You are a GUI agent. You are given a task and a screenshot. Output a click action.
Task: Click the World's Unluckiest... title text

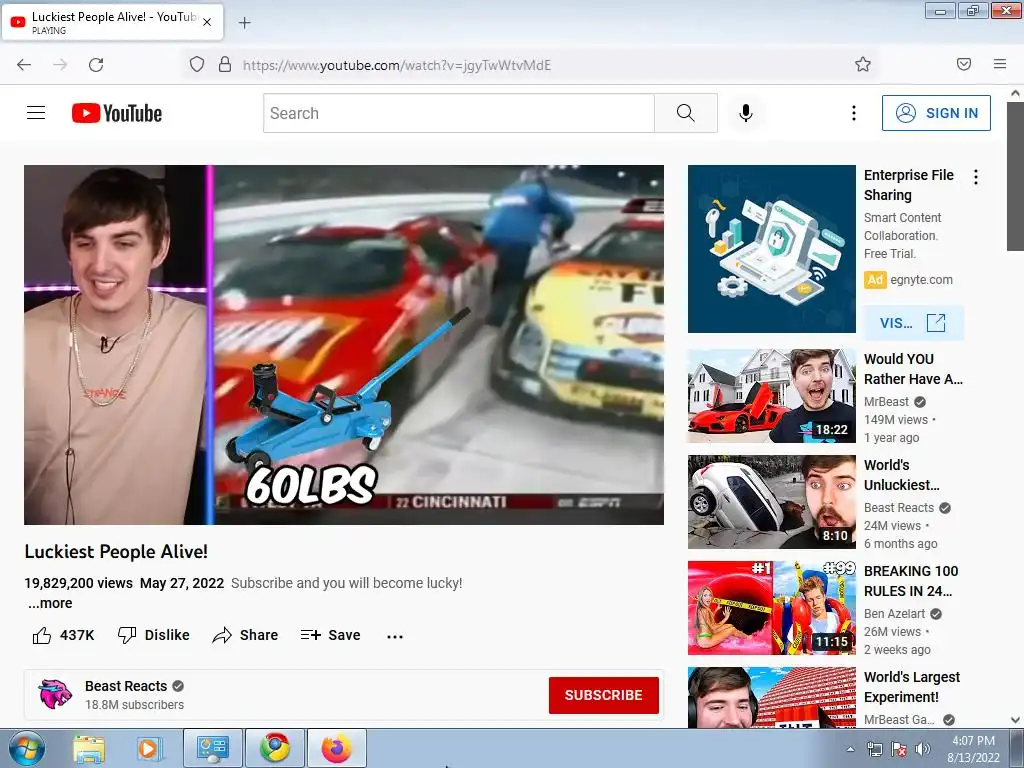tap(902, 475)
